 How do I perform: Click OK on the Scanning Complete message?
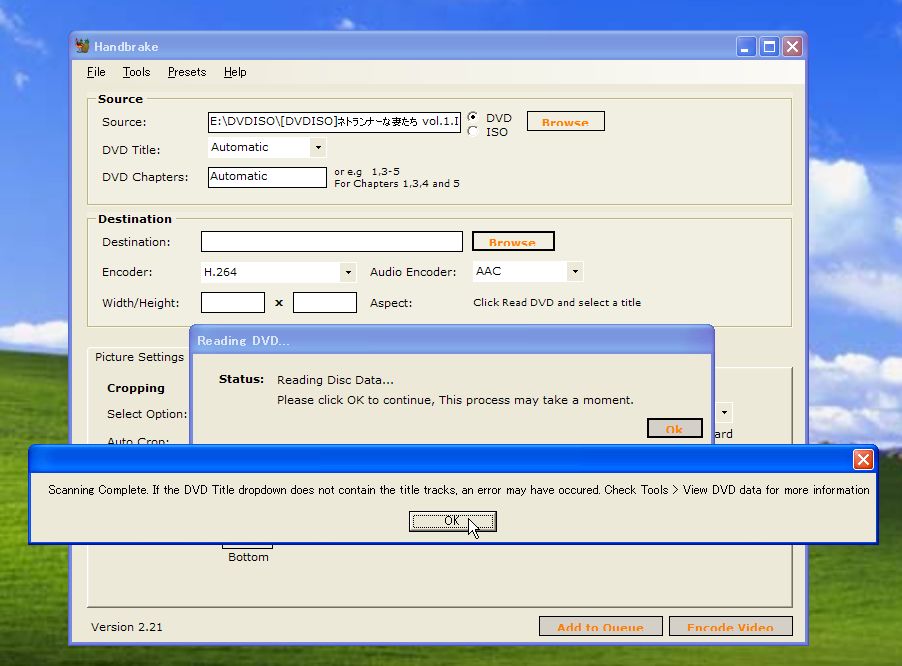[452, 521]
